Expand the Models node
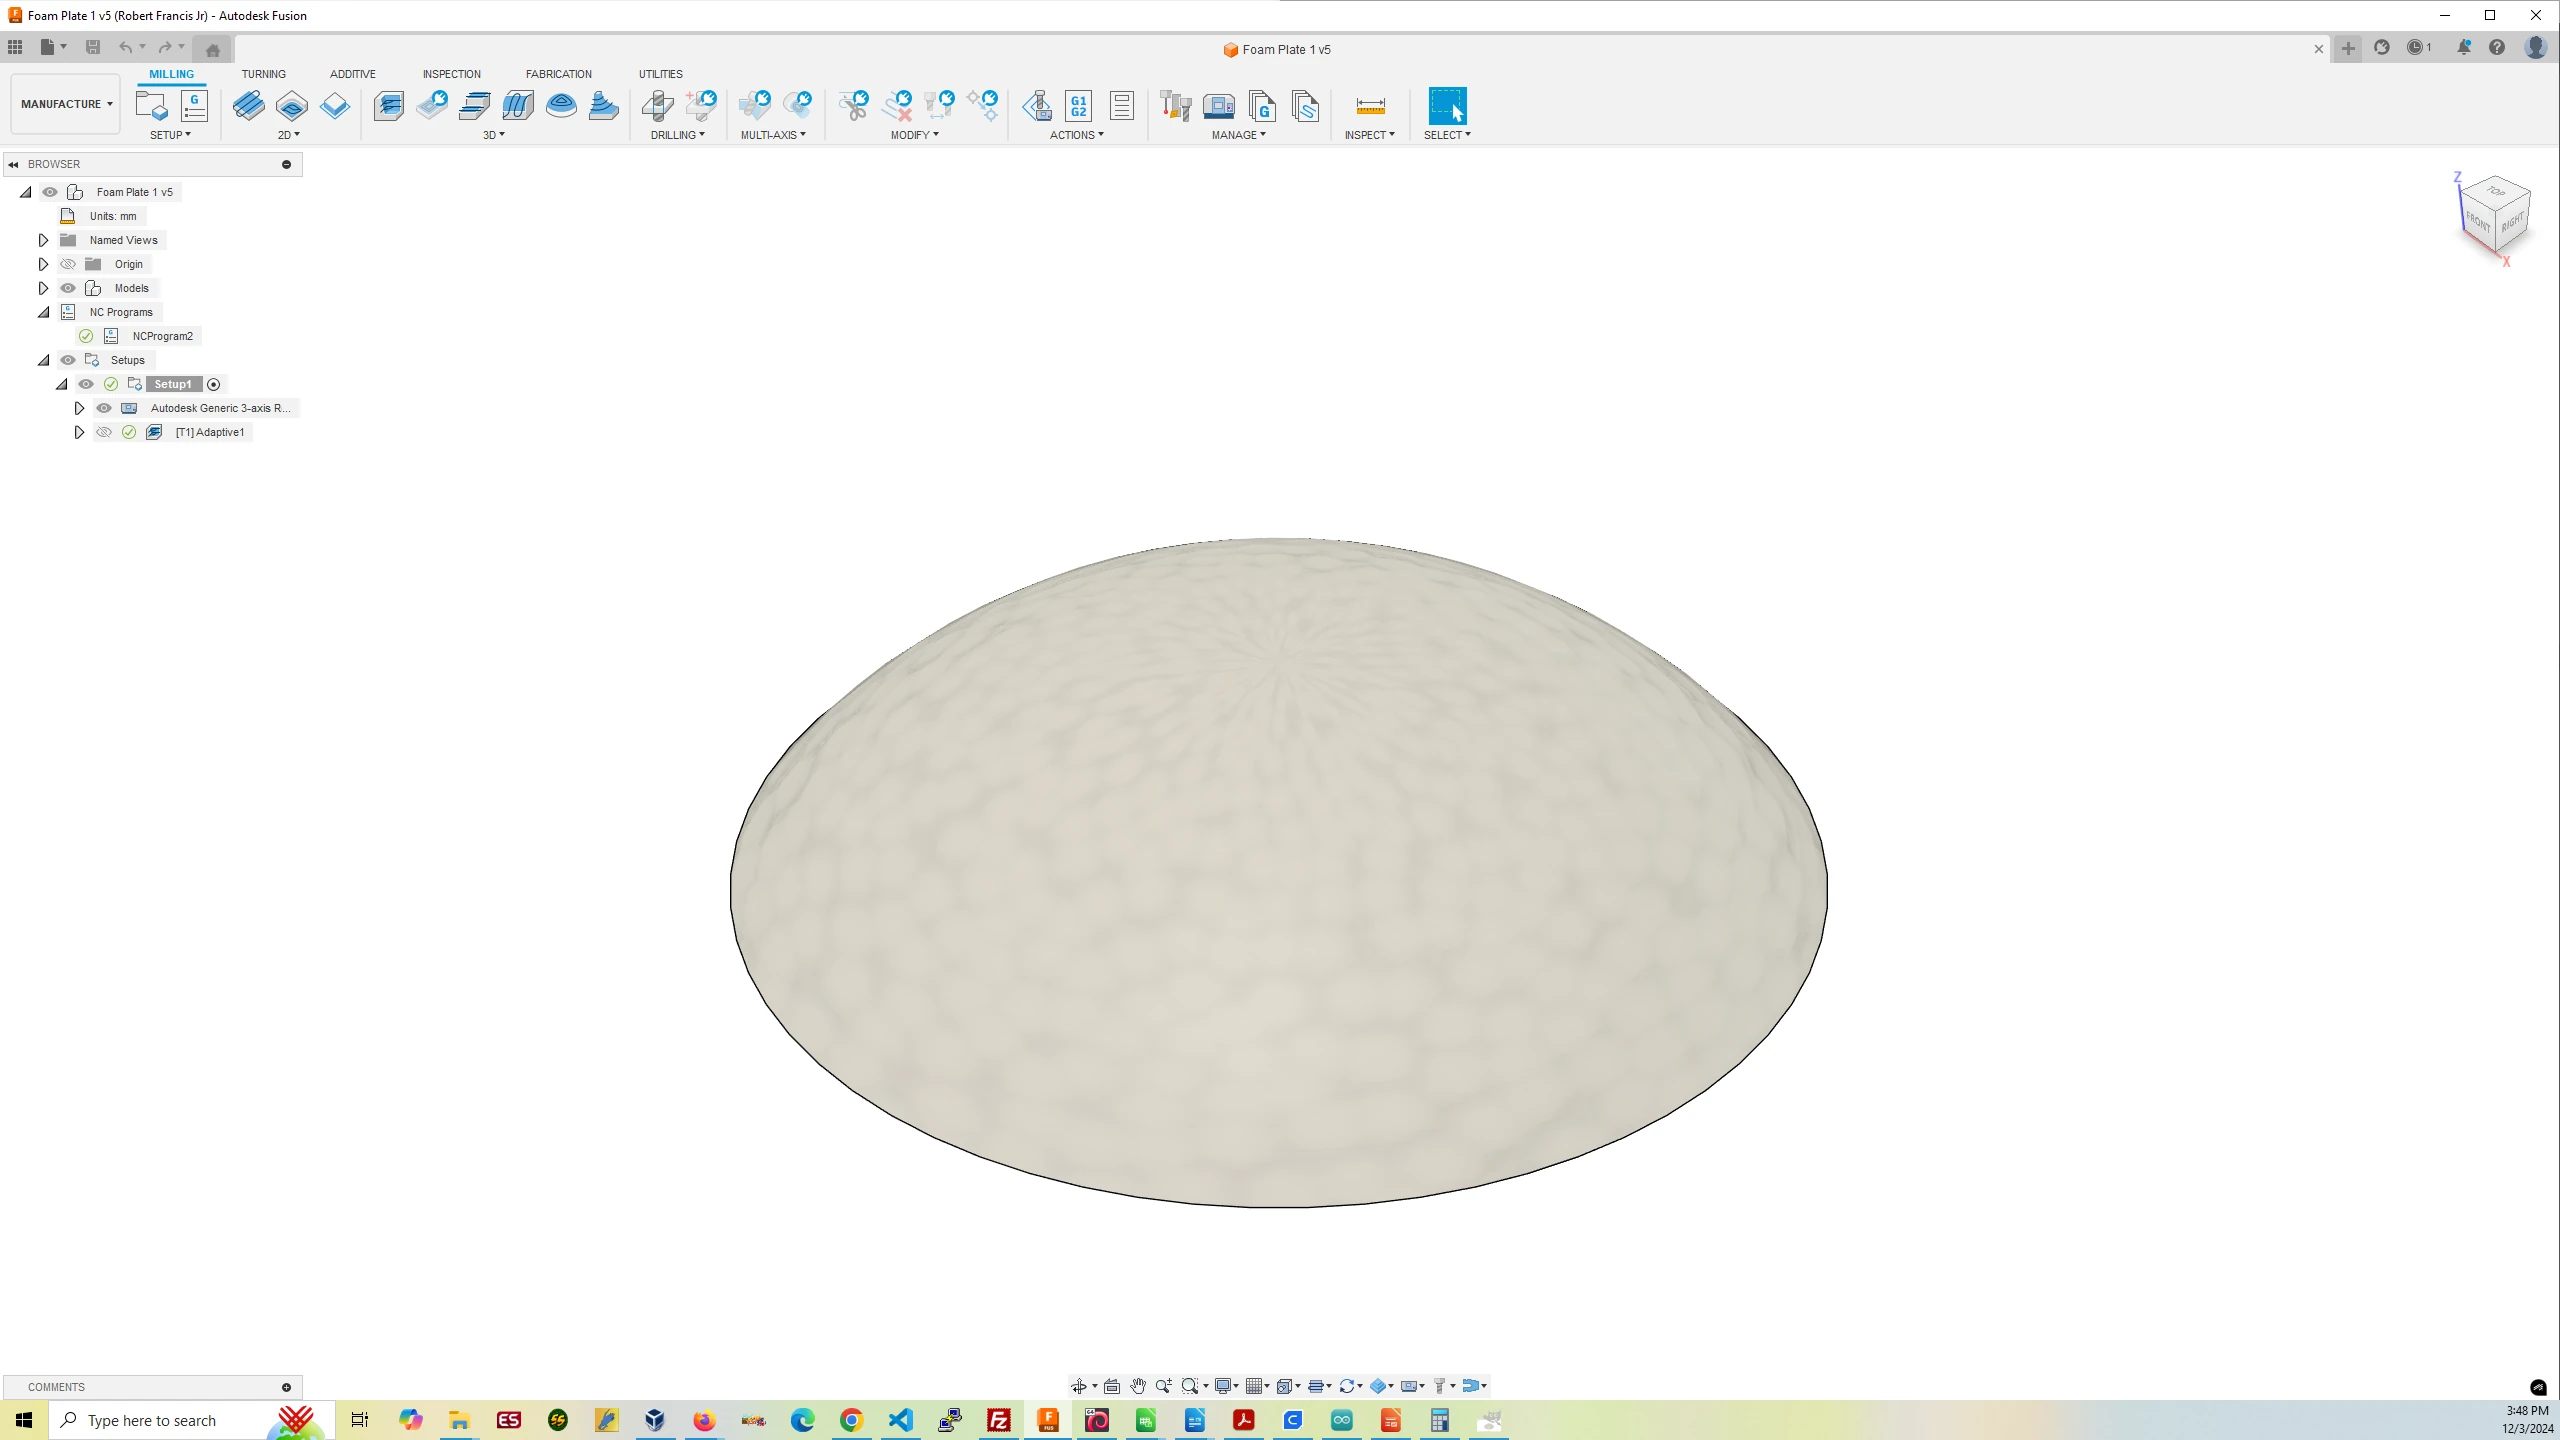2560x1440 pixels. tap(43, 288)
